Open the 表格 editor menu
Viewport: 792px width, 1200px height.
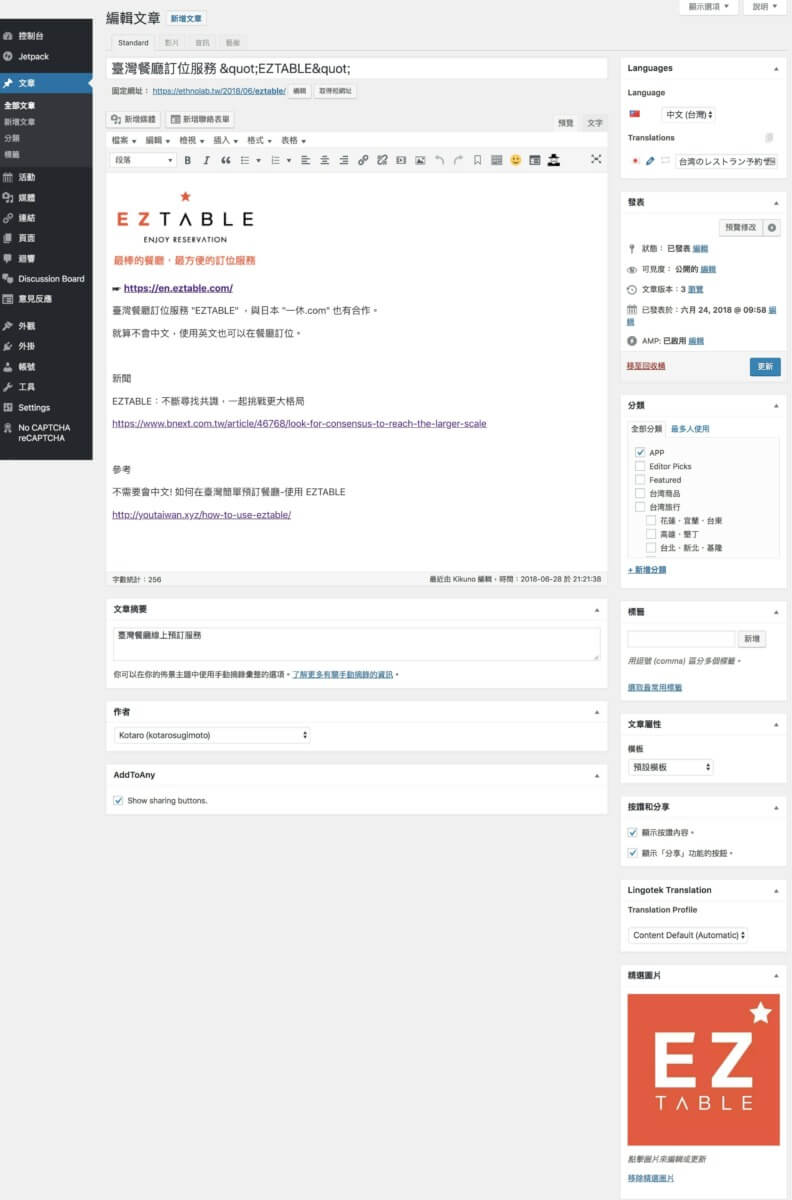(x=293, y=141)
